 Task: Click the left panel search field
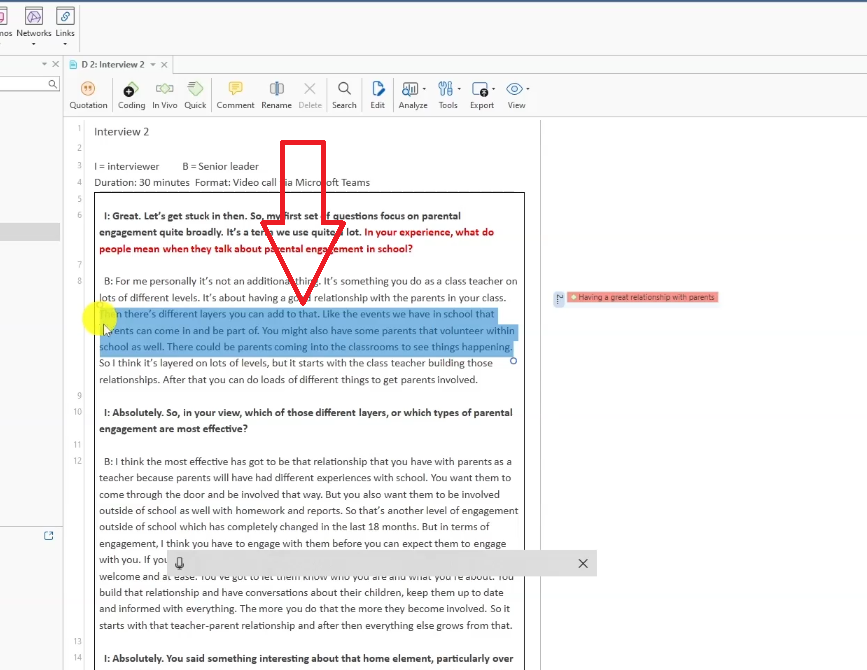24,84
